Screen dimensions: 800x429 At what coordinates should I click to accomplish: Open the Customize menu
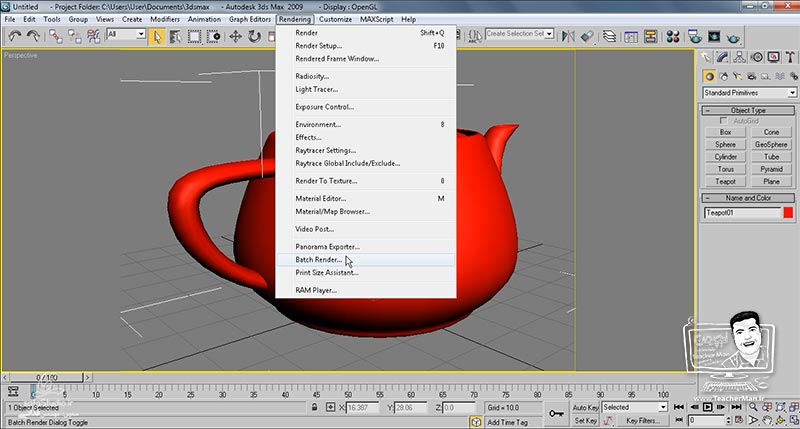click(335, 19)
